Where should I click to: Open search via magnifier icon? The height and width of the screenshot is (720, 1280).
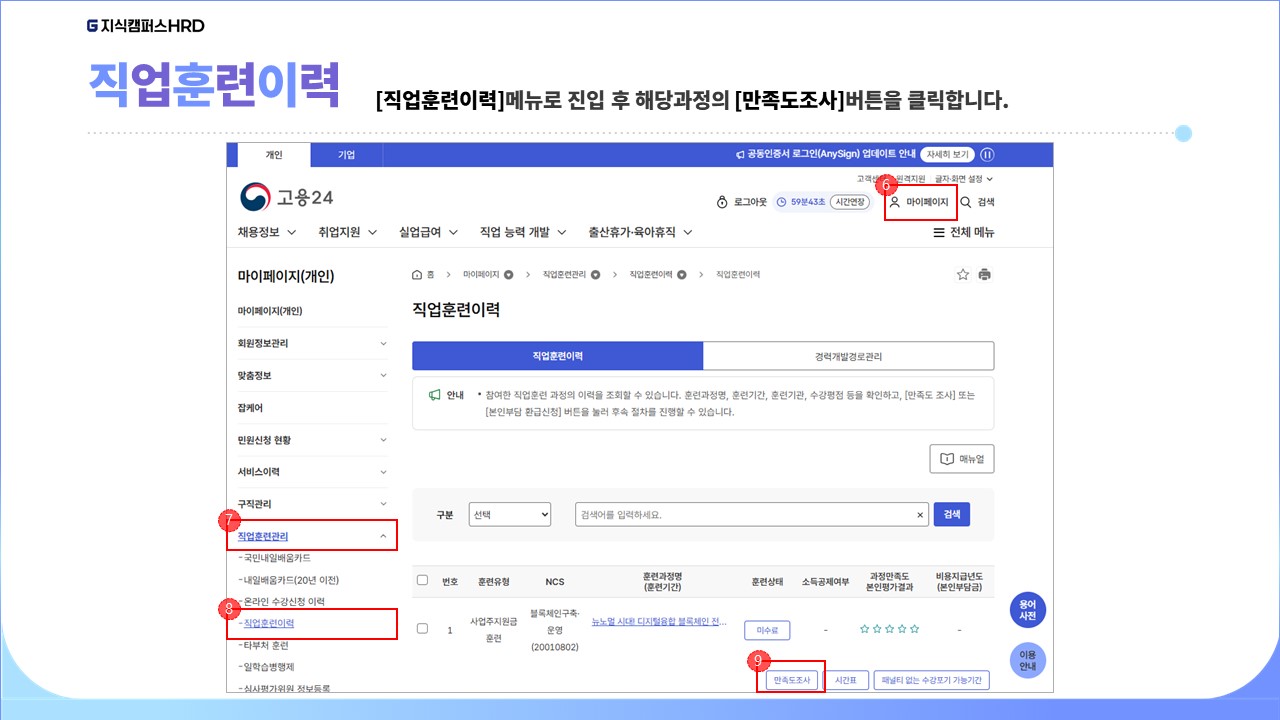point(966,202)
